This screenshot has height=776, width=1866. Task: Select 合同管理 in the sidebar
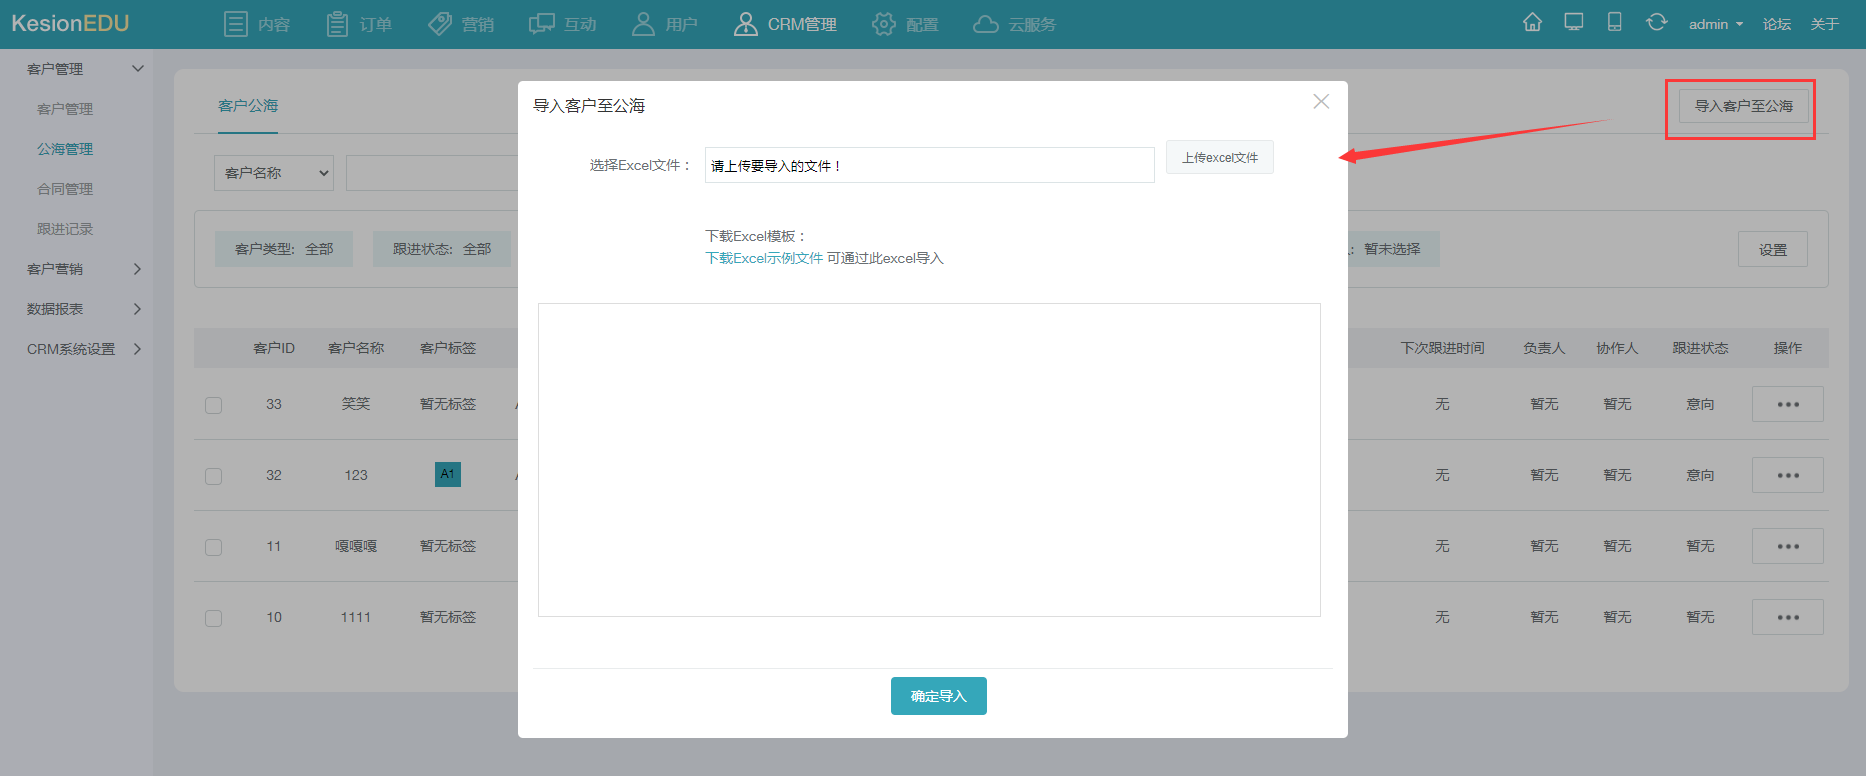[x=65, y=189]
